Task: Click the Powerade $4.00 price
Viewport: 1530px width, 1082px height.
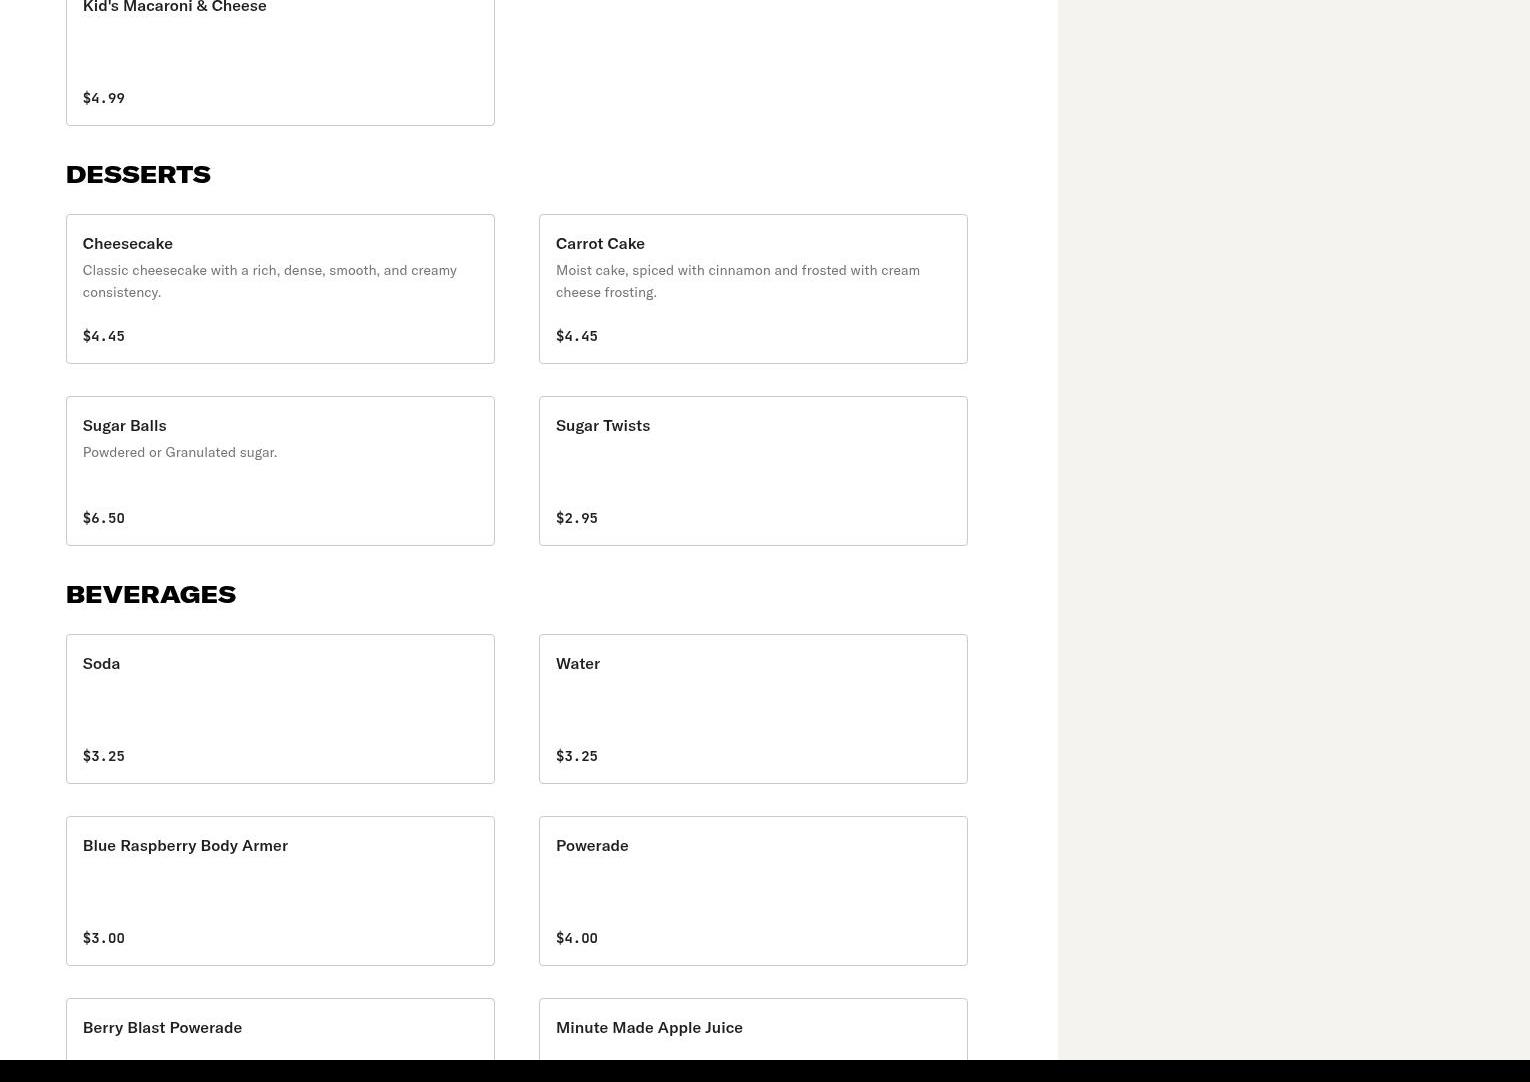Action: pos(577,938)
